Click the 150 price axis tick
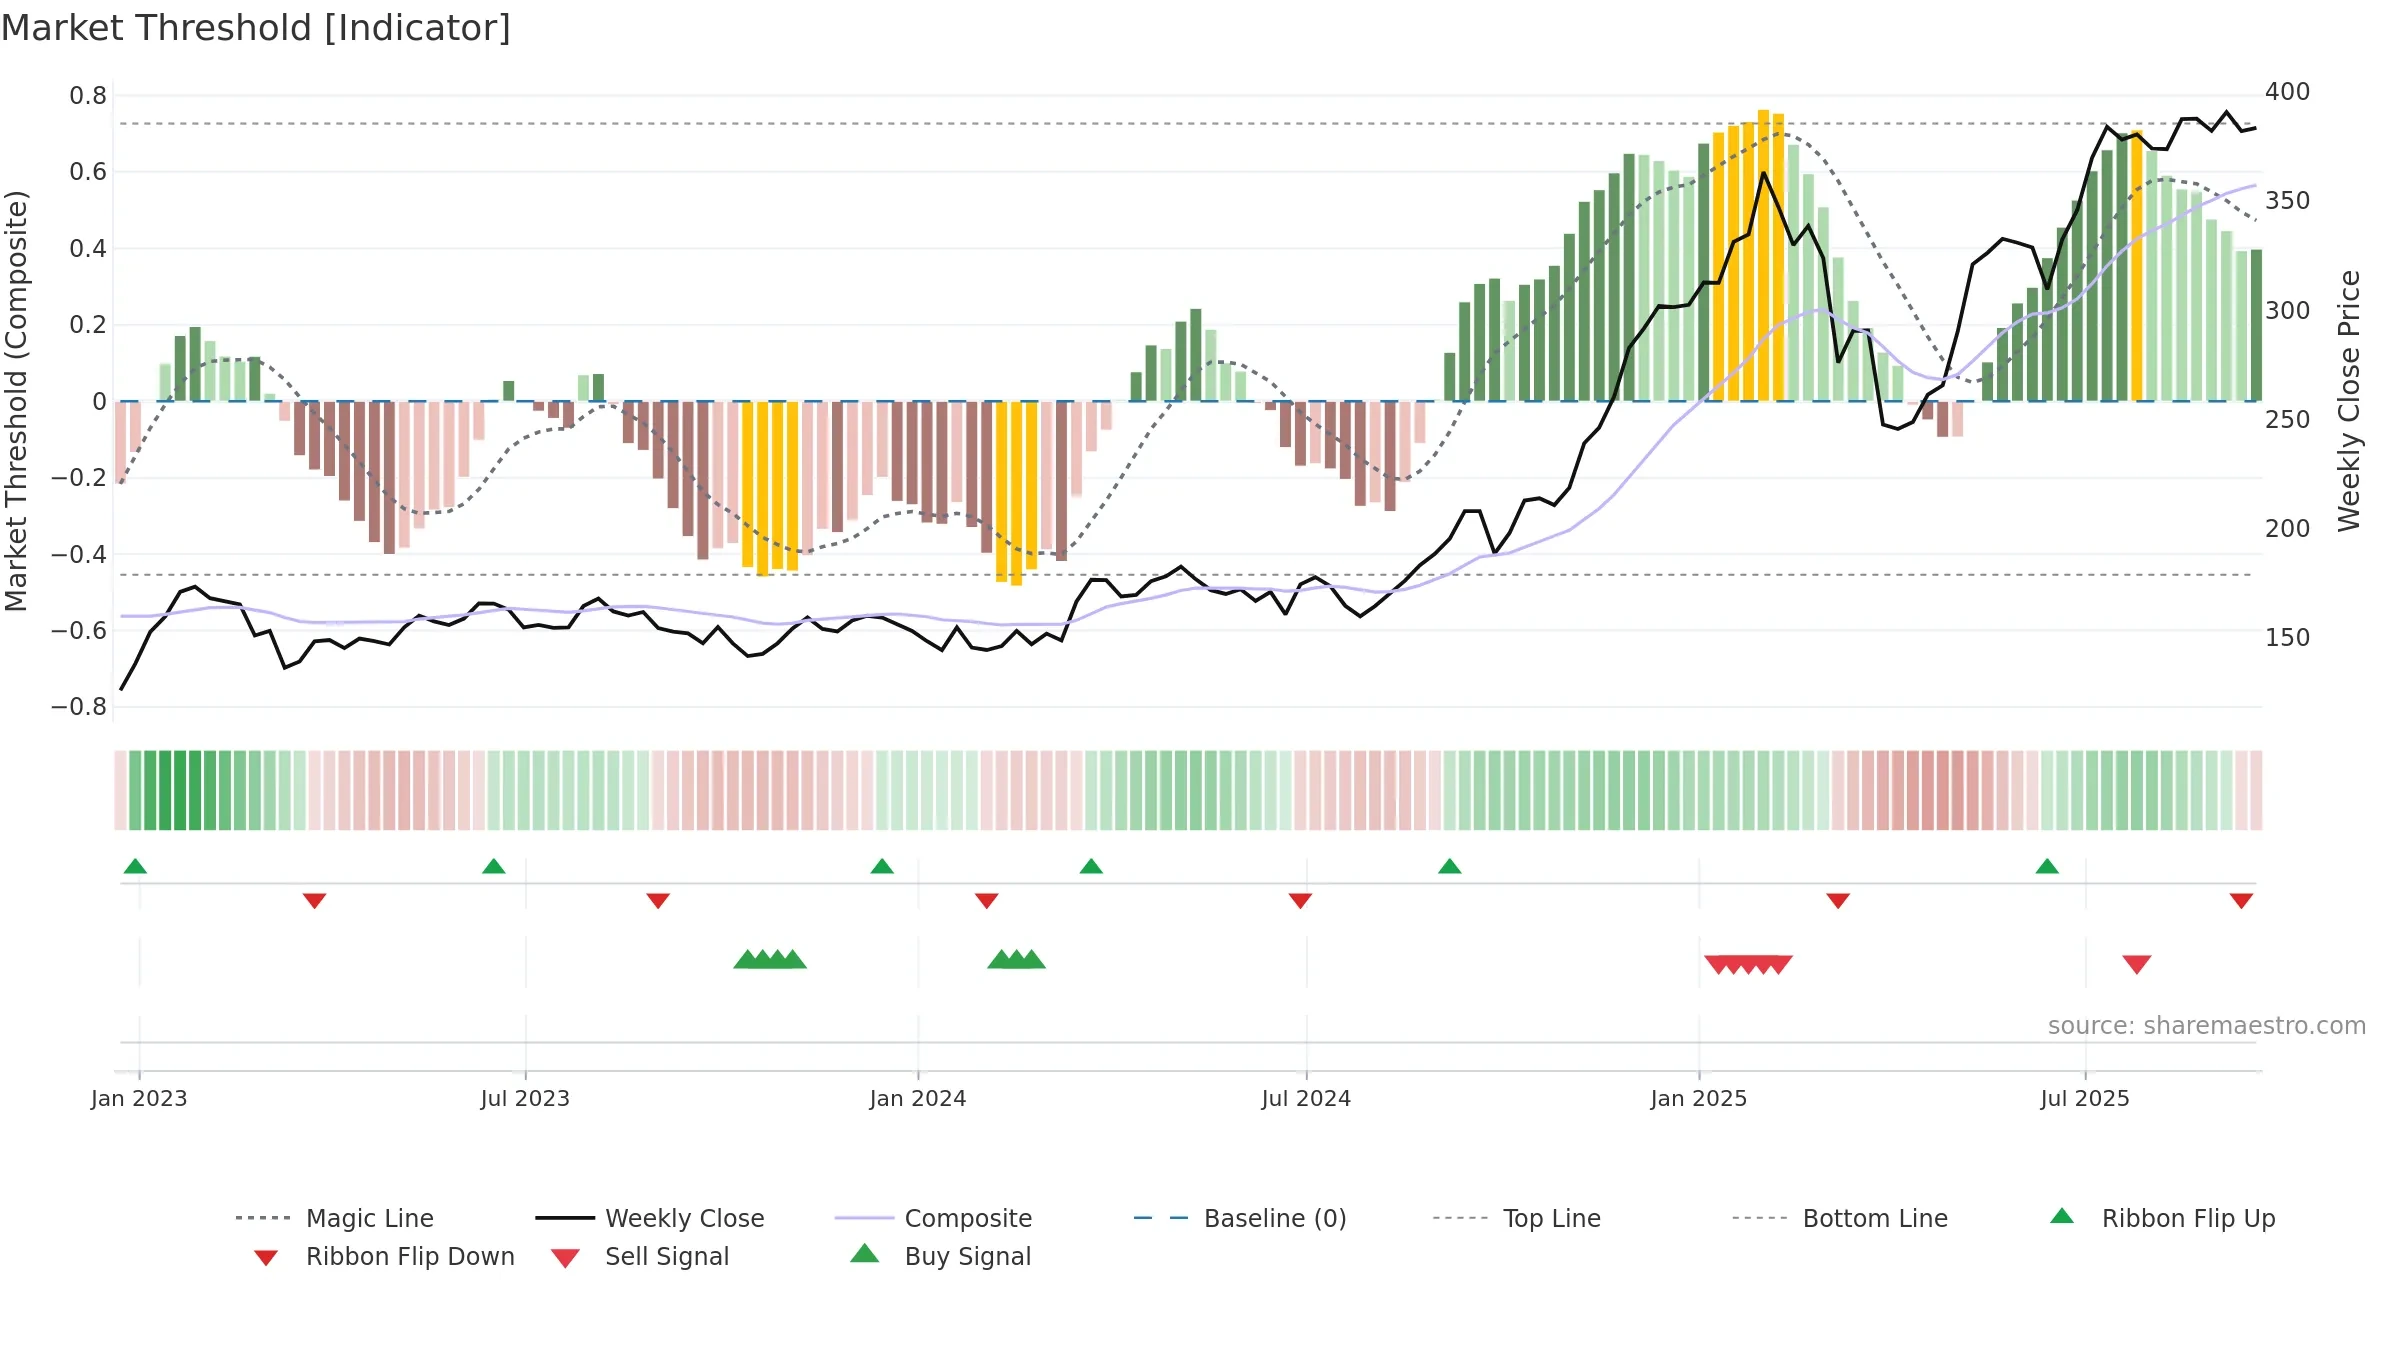The image size is (2400, 1350). [2287, 637]
